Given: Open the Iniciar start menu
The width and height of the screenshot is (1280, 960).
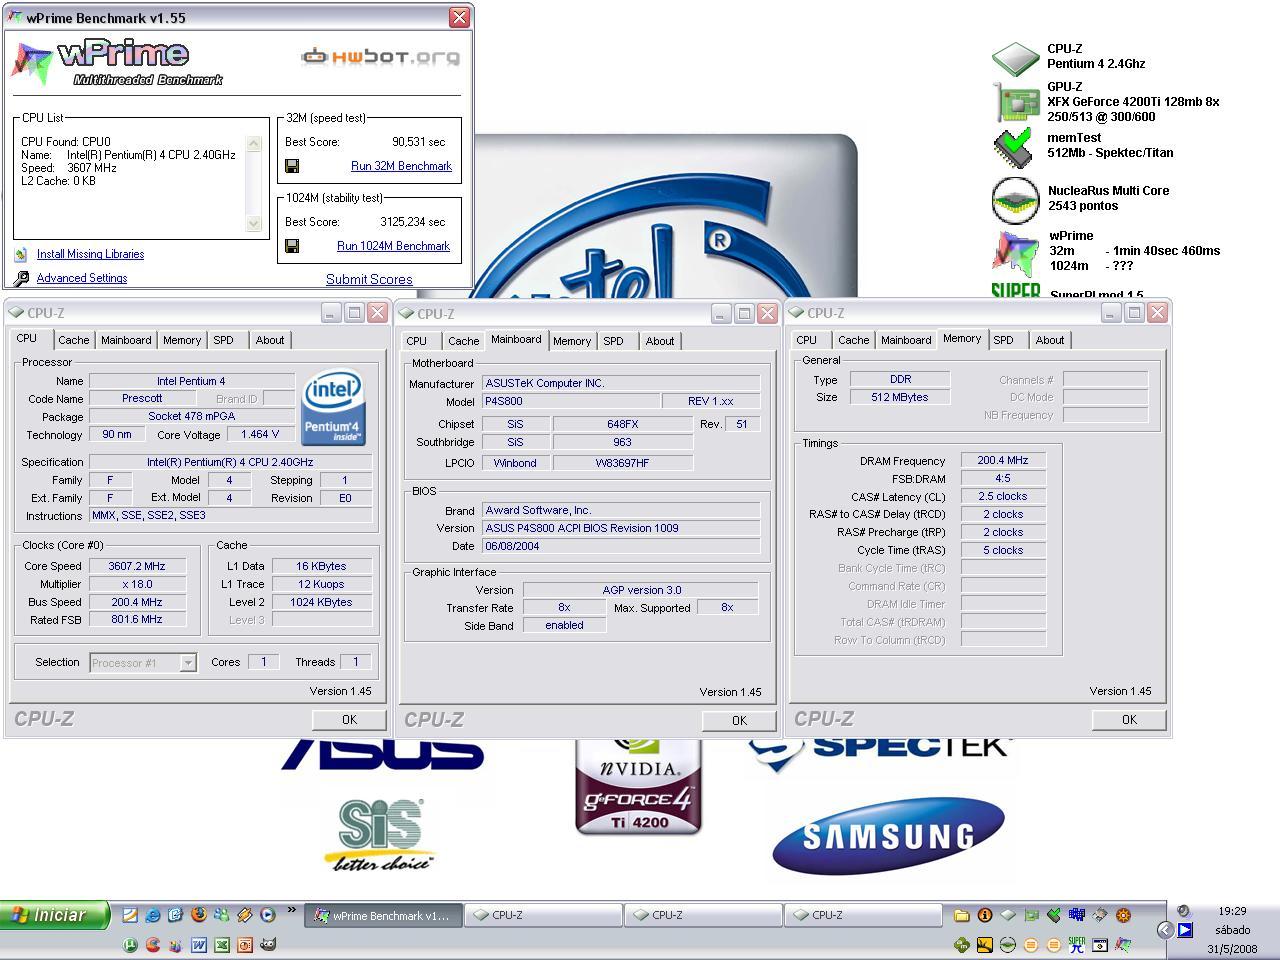Looking at the screenshot, I should coord(55,915).
